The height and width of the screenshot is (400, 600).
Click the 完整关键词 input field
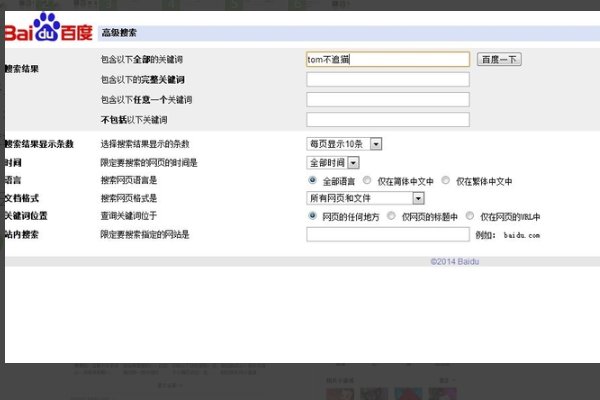(x=388, y=80)
